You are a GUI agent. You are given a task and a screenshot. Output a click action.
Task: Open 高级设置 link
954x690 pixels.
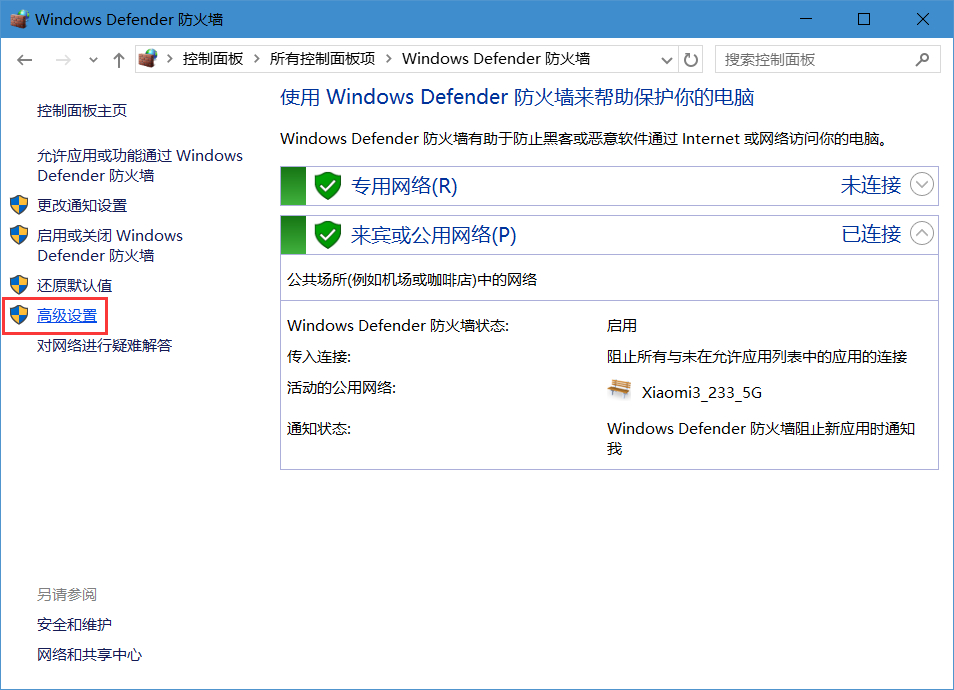coord(67,316)
